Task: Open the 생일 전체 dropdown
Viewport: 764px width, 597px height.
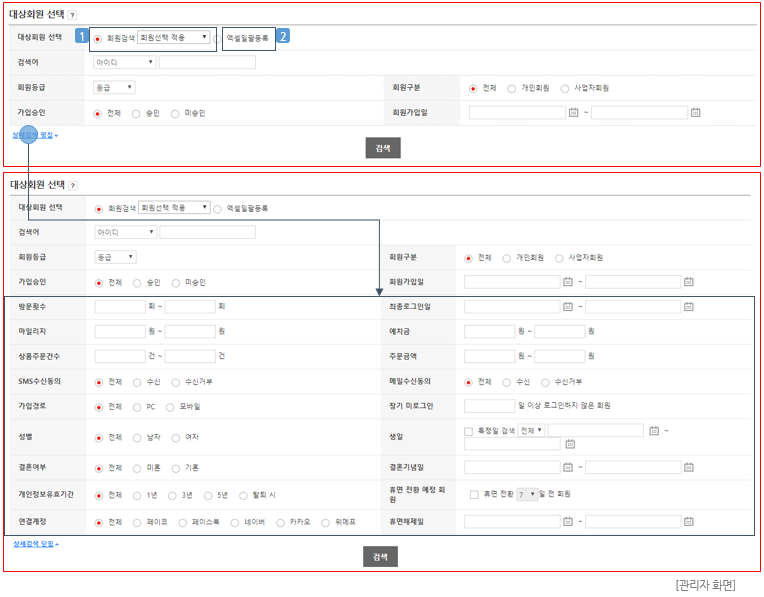Action: click(531, 430)
